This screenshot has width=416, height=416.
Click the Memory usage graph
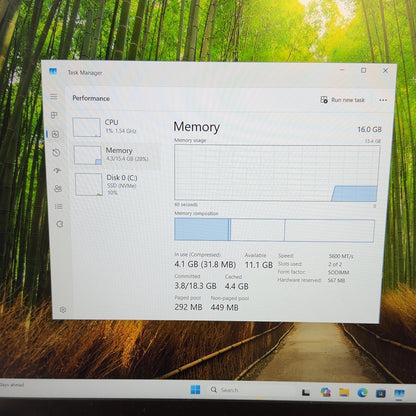click(277, 173)
